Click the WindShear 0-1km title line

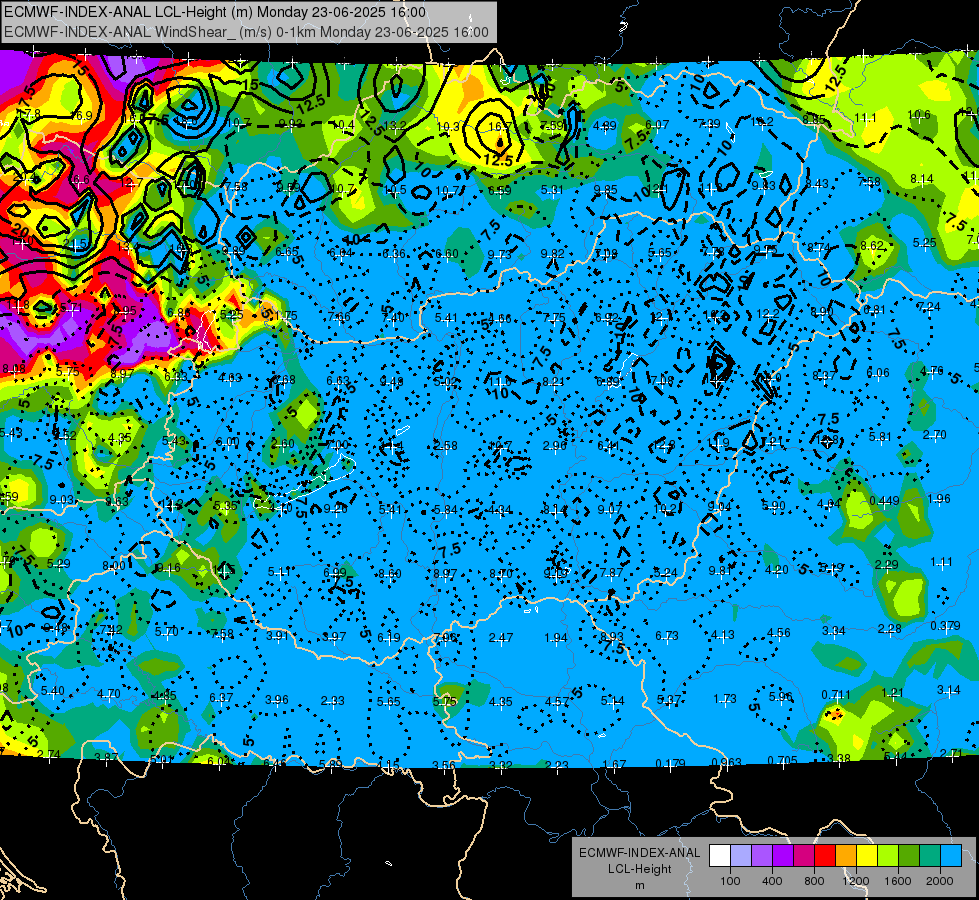point(246,32)
